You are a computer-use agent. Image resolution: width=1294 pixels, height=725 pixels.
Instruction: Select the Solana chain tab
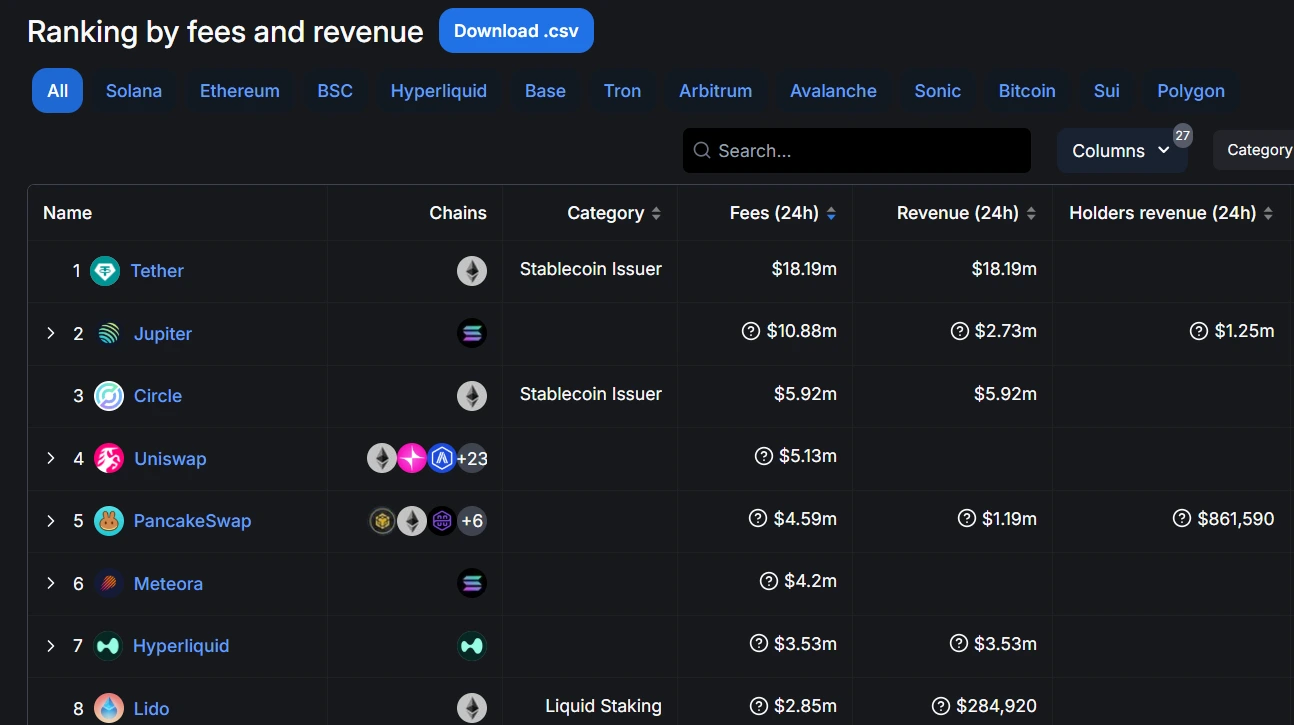(134, 91)
